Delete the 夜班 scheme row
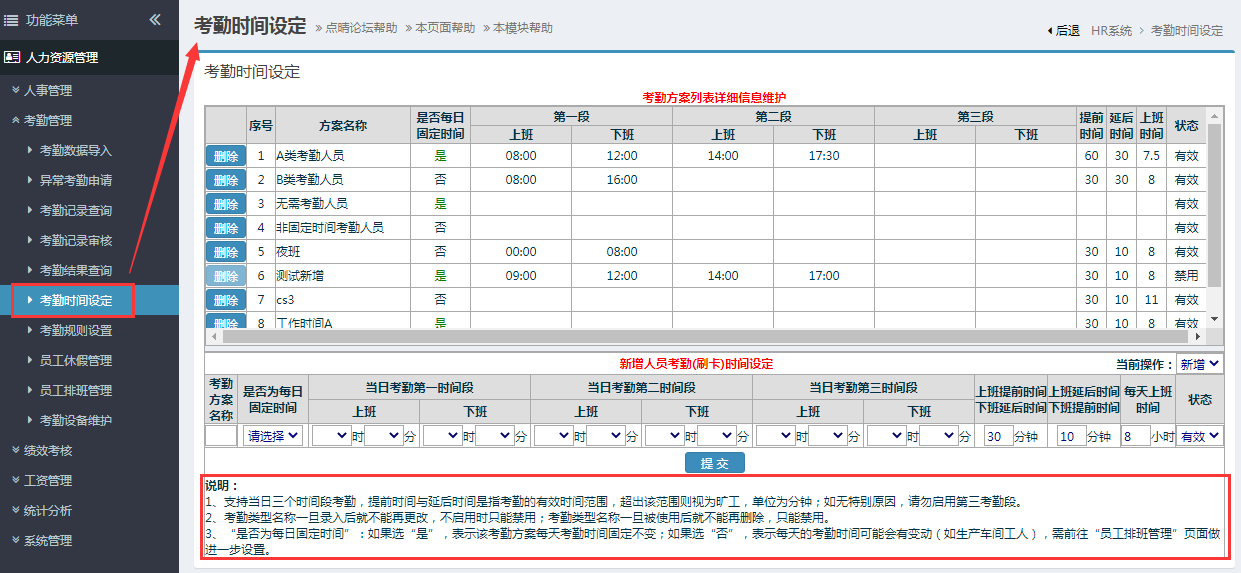Screen dimensions: 1241x573 click(225, 252)
